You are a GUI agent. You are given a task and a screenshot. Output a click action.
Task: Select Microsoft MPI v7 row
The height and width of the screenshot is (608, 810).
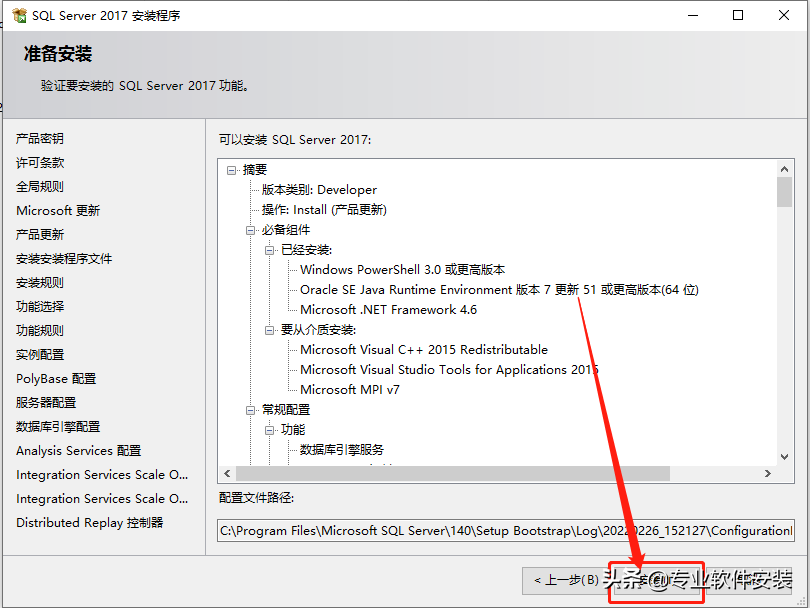(x=350, y=389)
